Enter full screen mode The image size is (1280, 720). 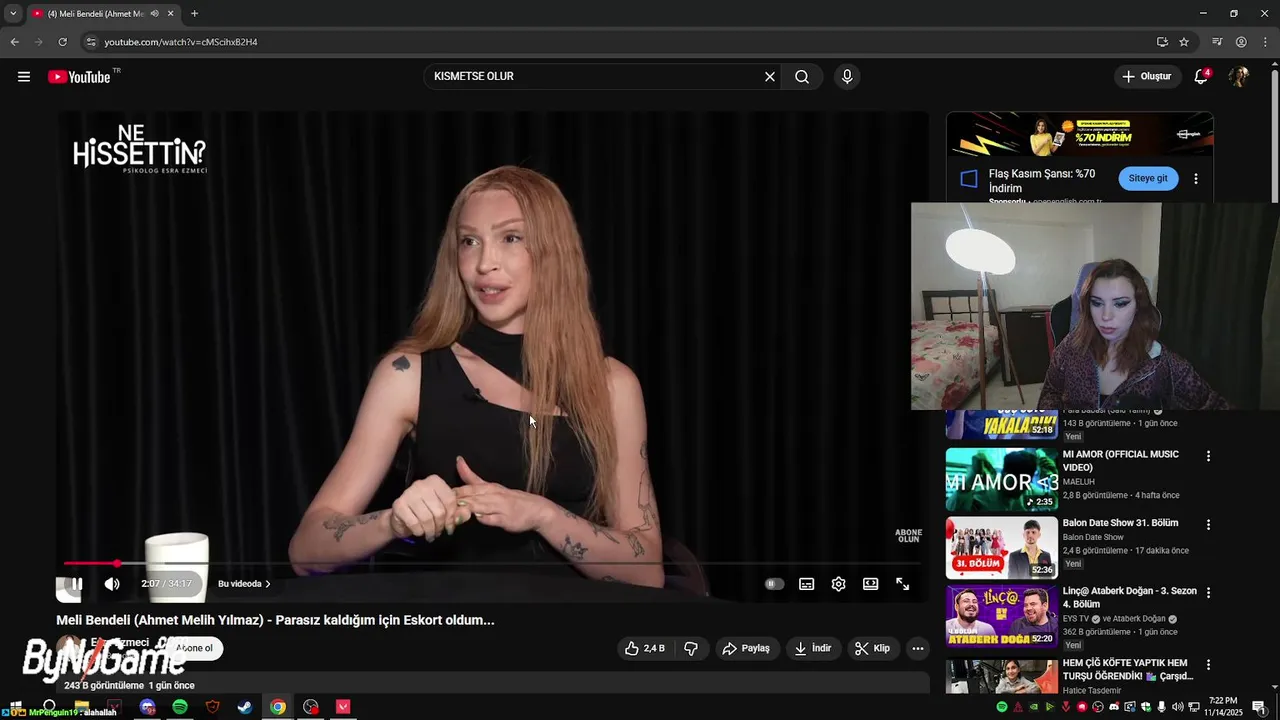[903, 584]
